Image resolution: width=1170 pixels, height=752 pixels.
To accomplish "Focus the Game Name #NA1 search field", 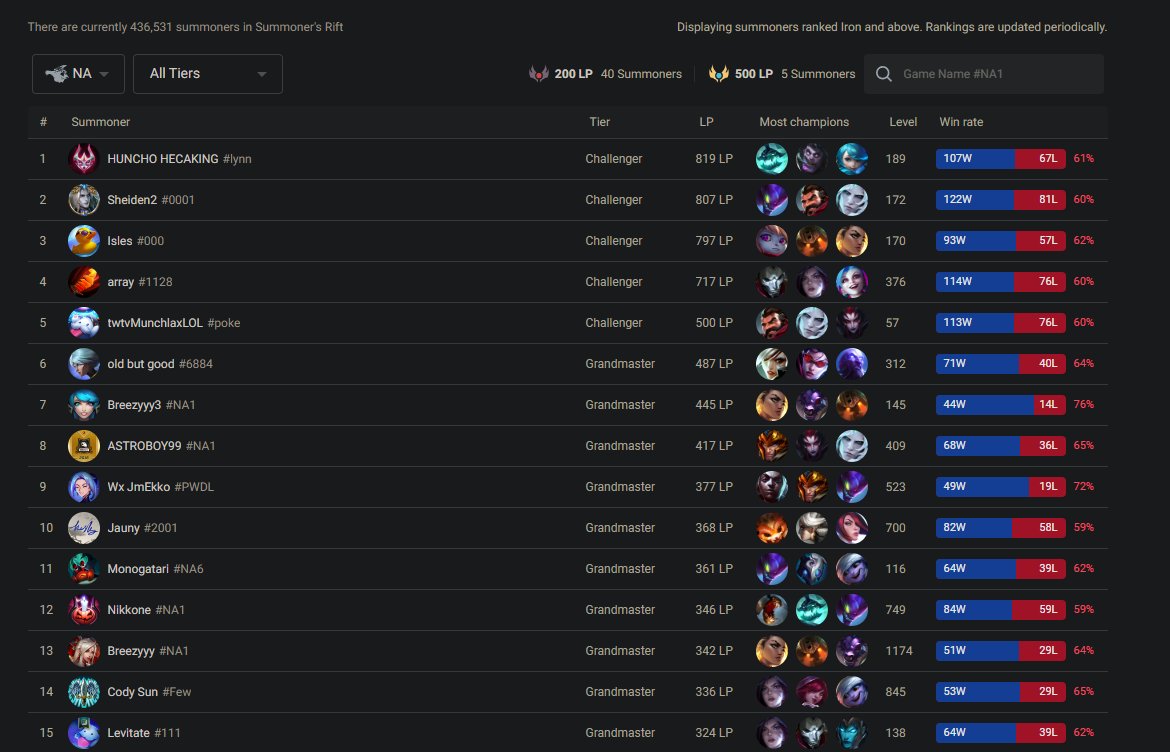I will point(995,74).
